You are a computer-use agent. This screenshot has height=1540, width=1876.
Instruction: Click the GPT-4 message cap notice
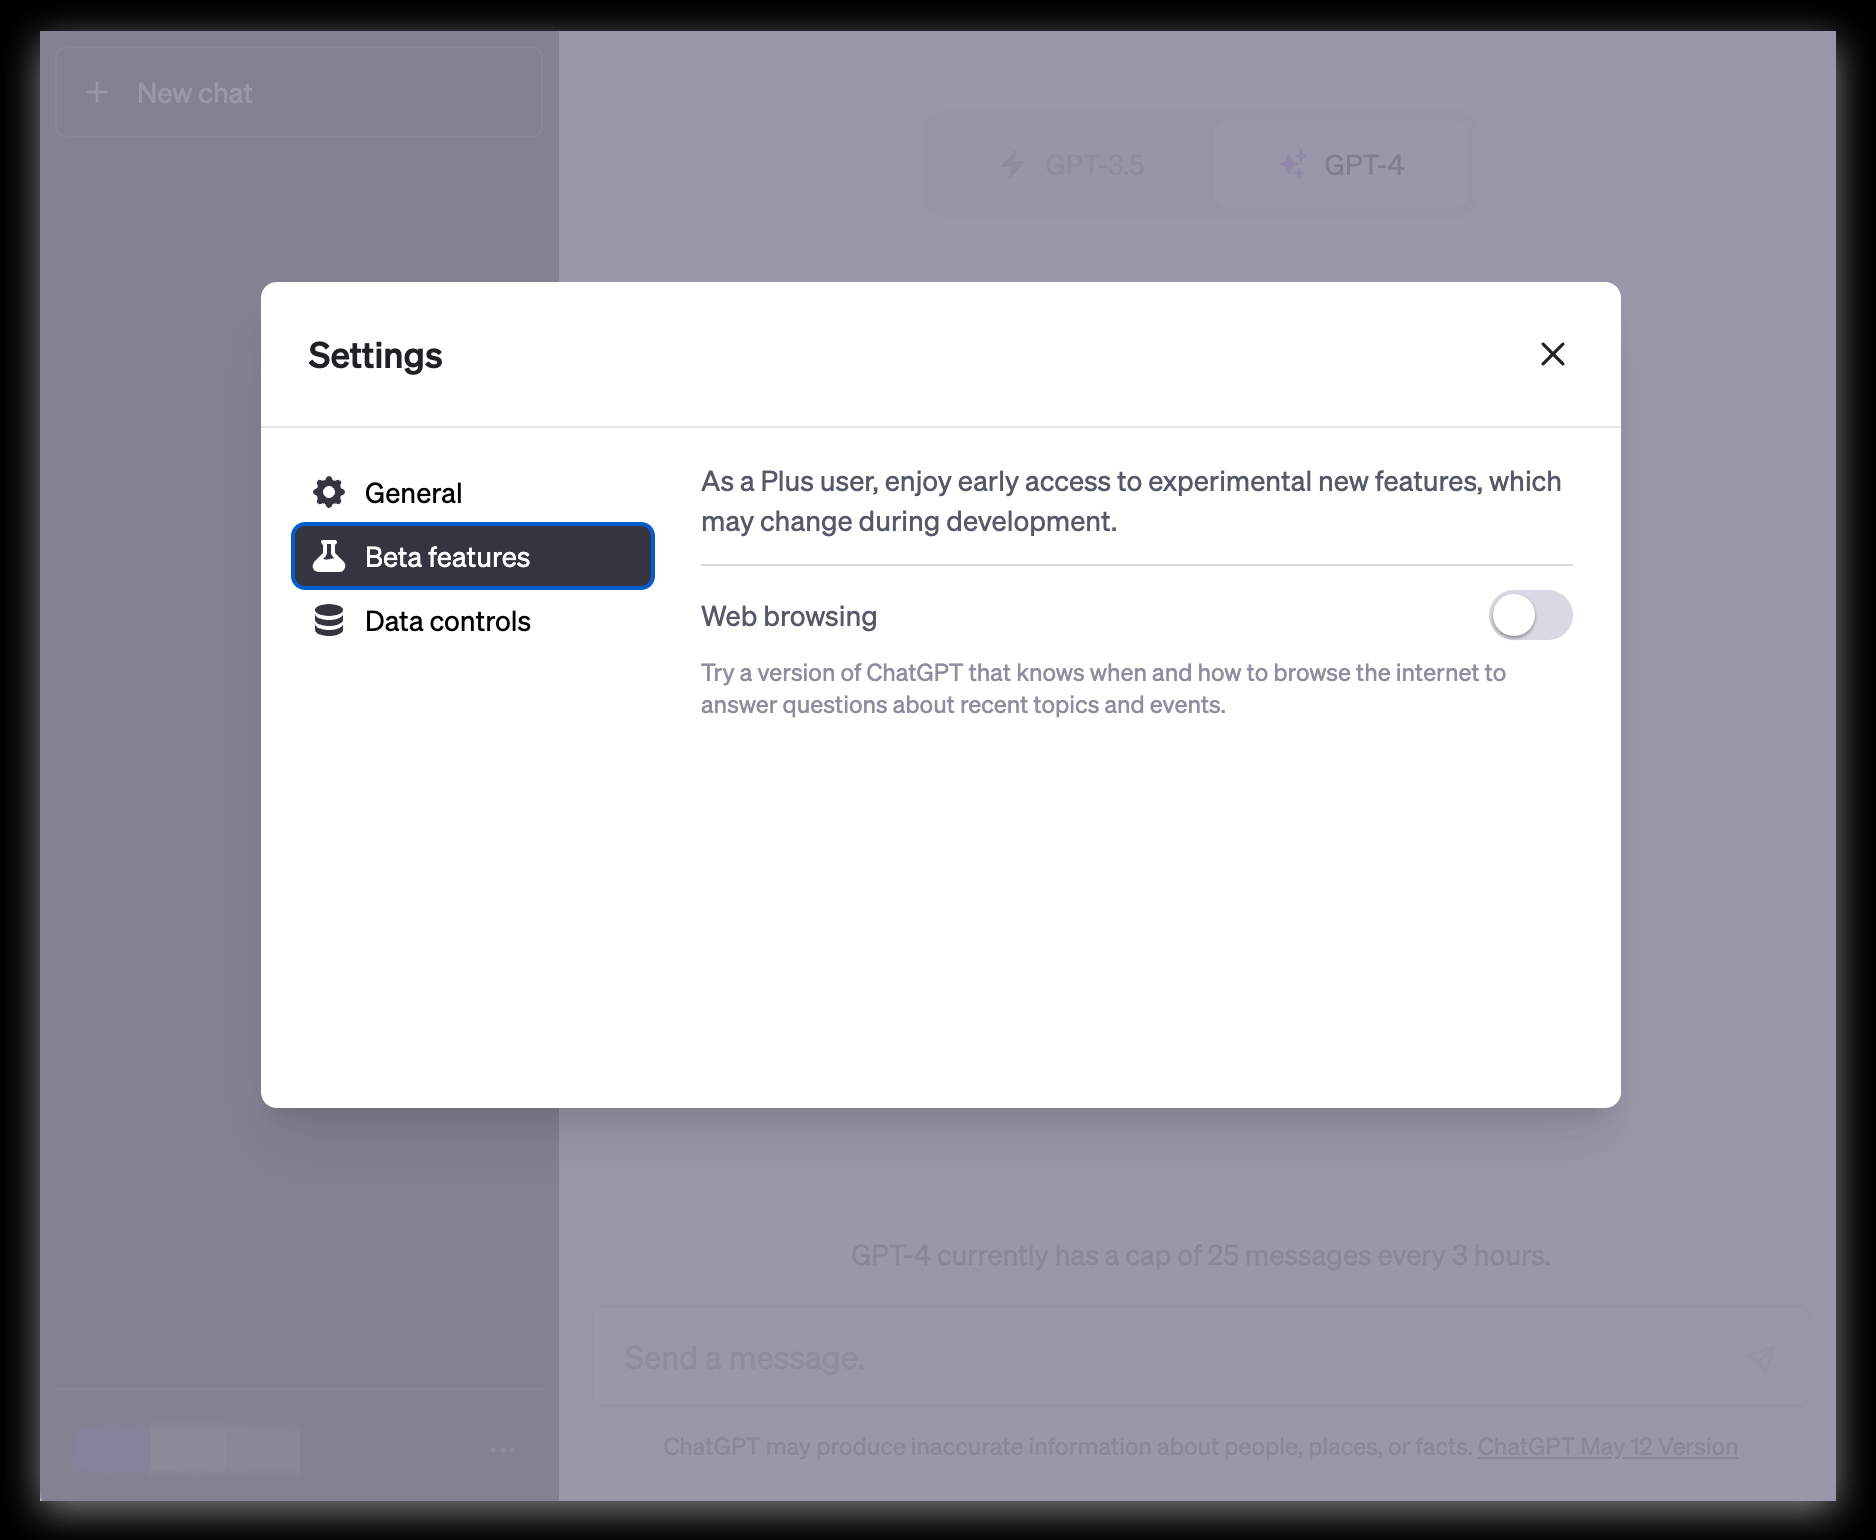point(1200,1255)
